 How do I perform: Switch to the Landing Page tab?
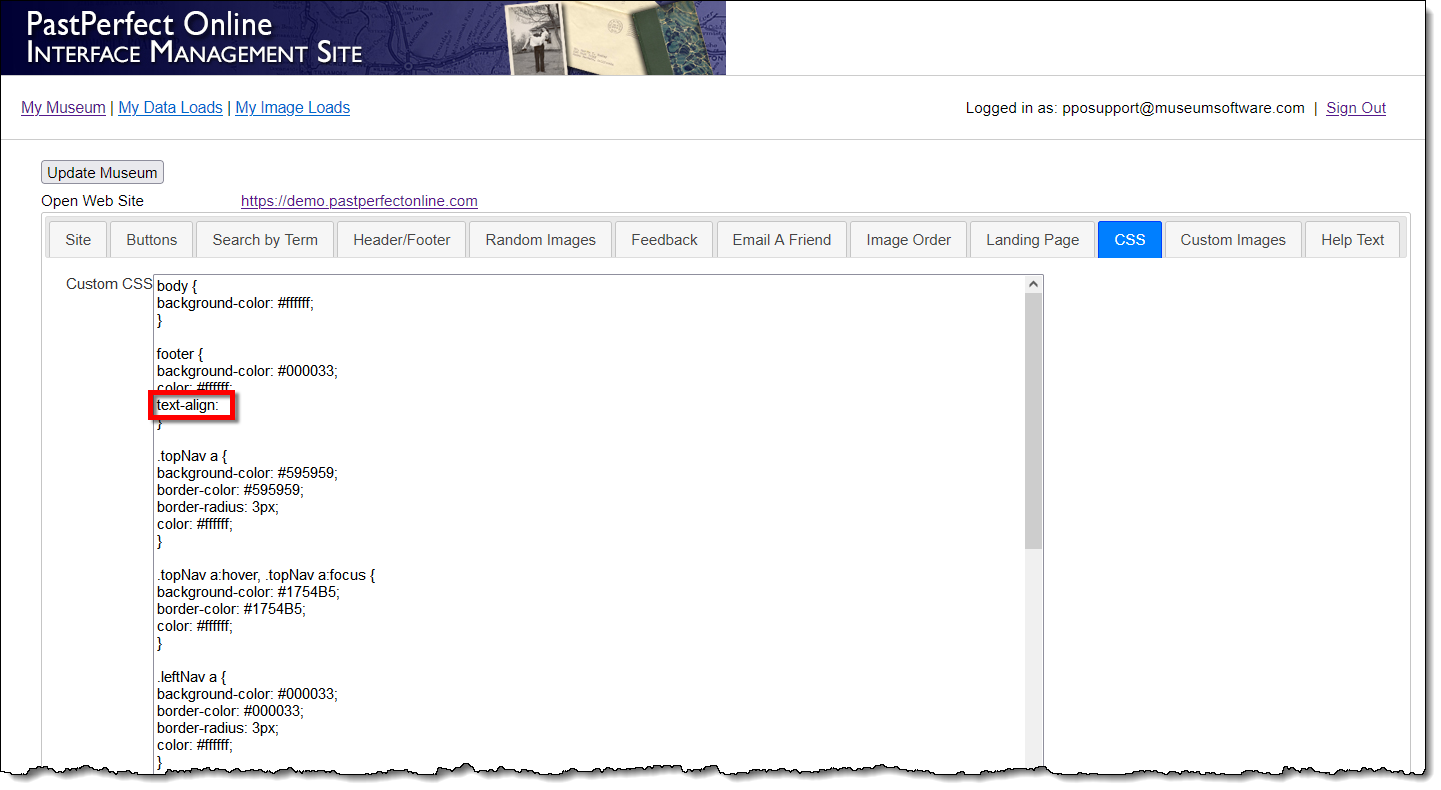[1032, 239]
